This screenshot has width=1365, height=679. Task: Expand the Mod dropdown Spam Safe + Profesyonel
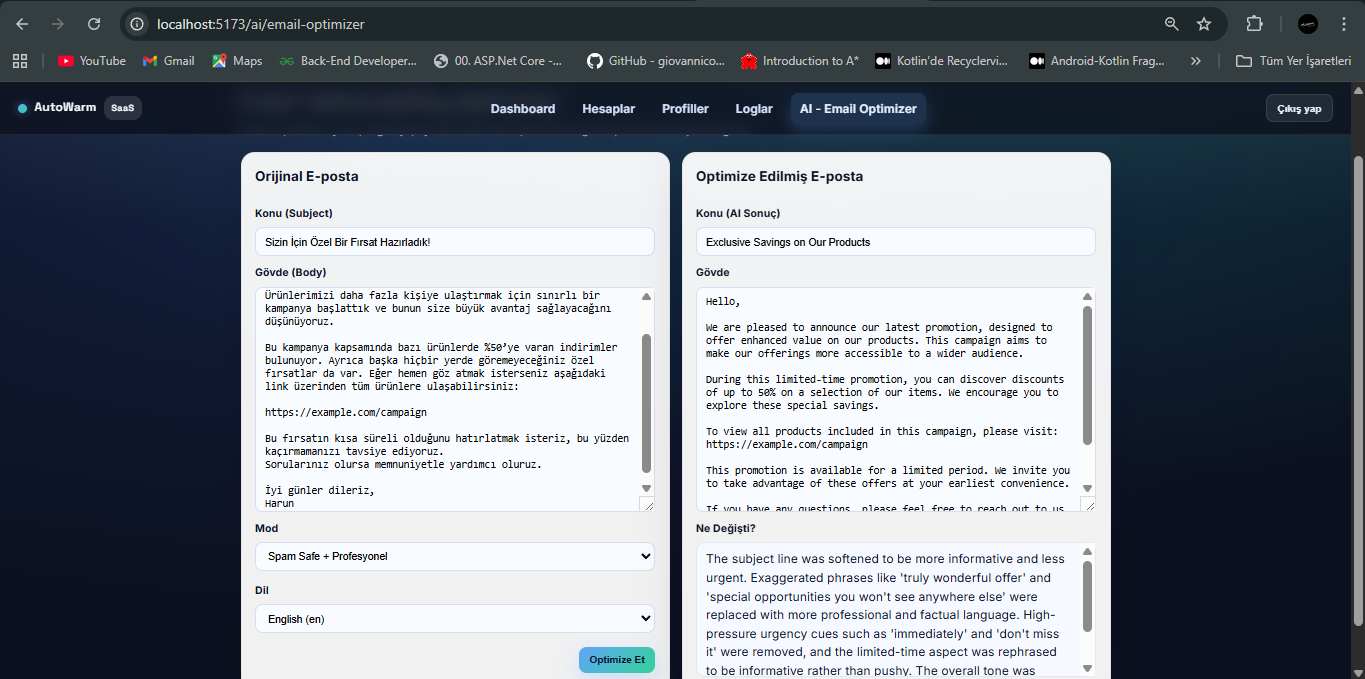coord(454,556)
